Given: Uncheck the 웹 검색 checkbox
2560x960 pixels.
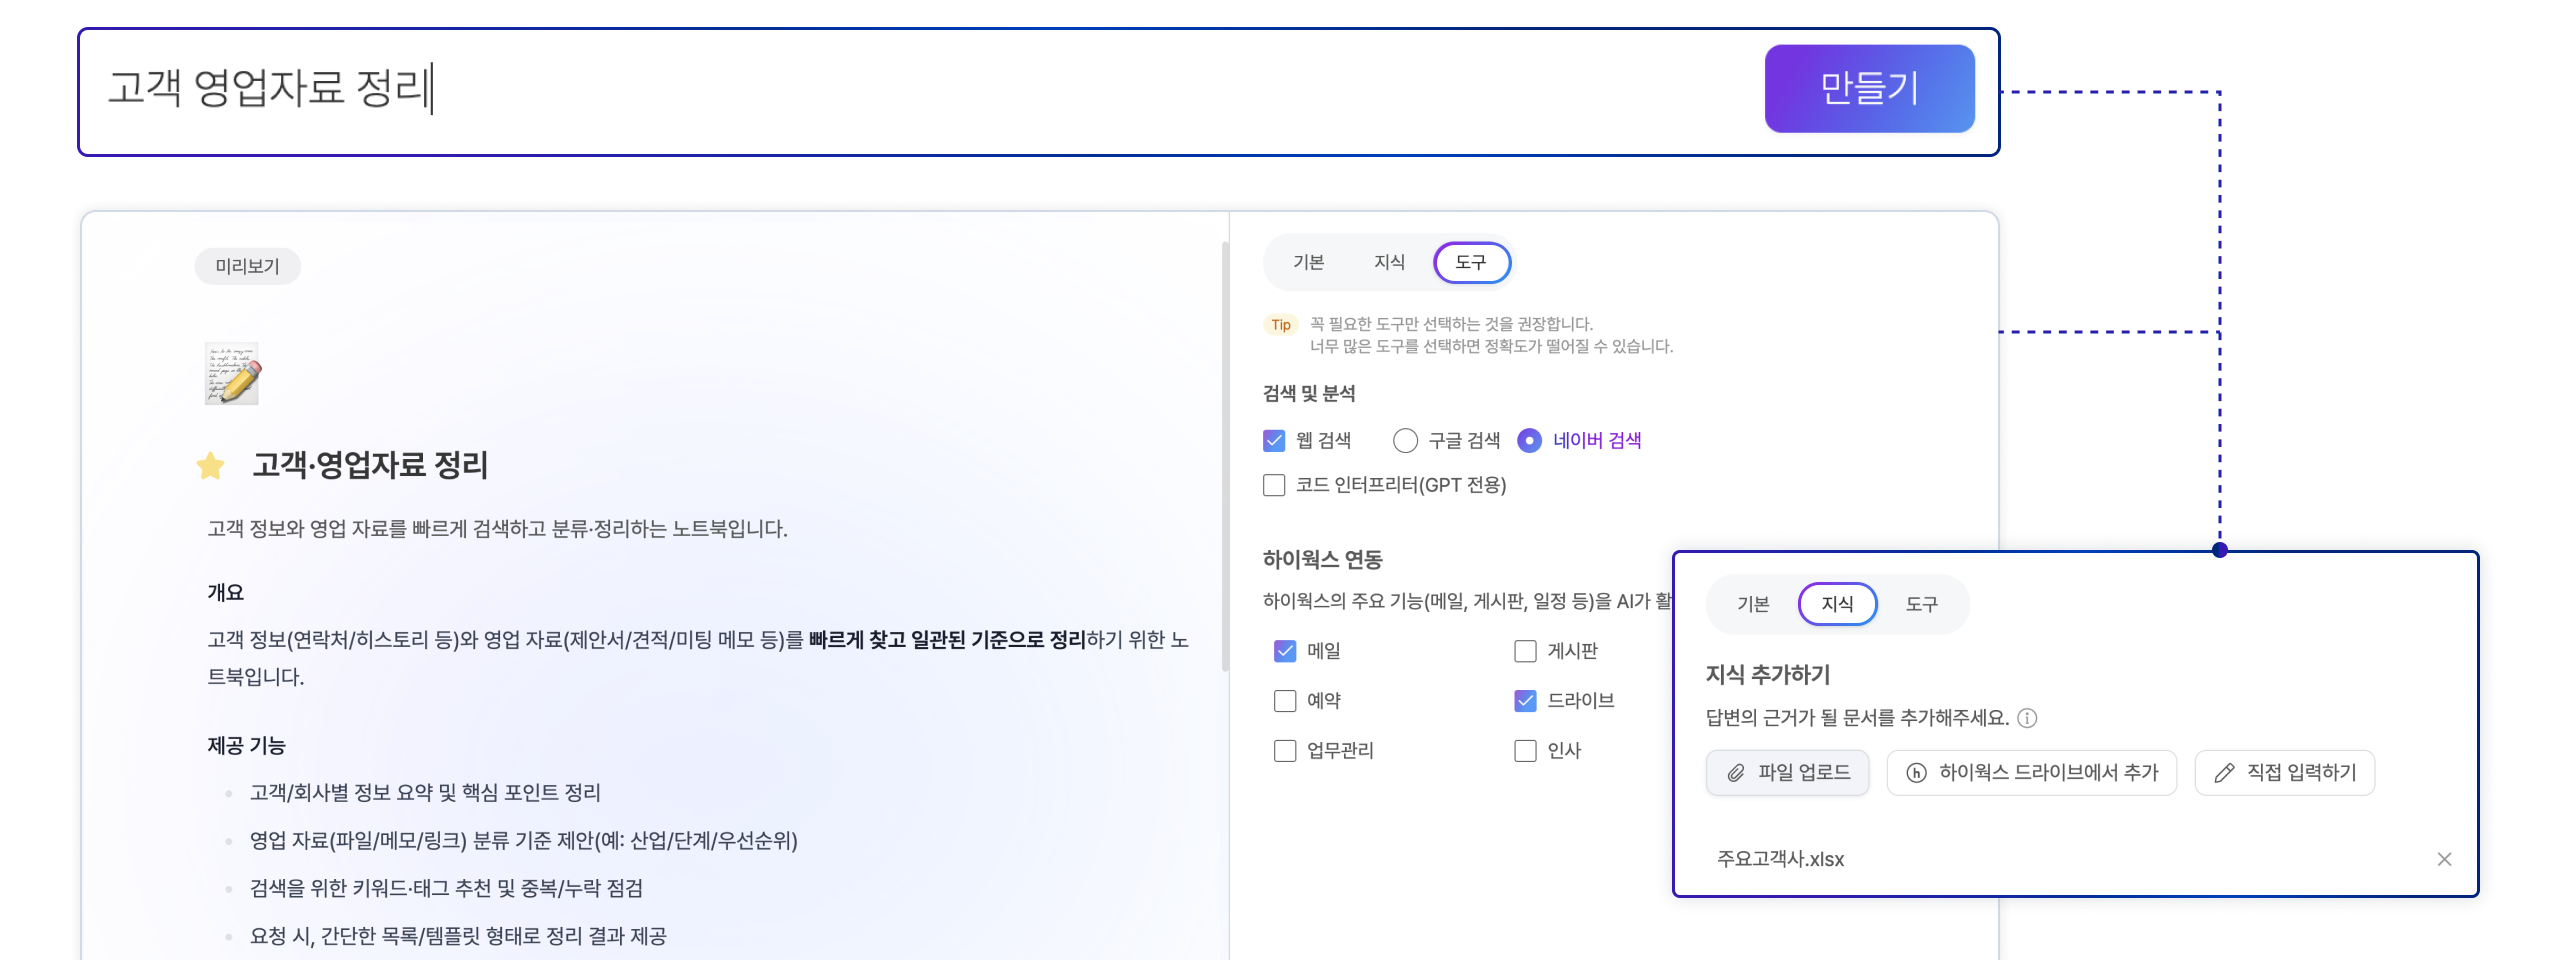Looking at the screenshot, I should pyautogui.click(x=1273, y=440).
